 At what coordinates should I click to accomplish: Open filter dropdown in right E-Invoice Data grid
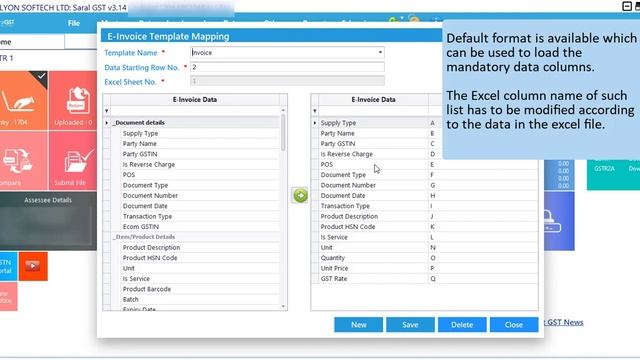[x=315, y=111]
